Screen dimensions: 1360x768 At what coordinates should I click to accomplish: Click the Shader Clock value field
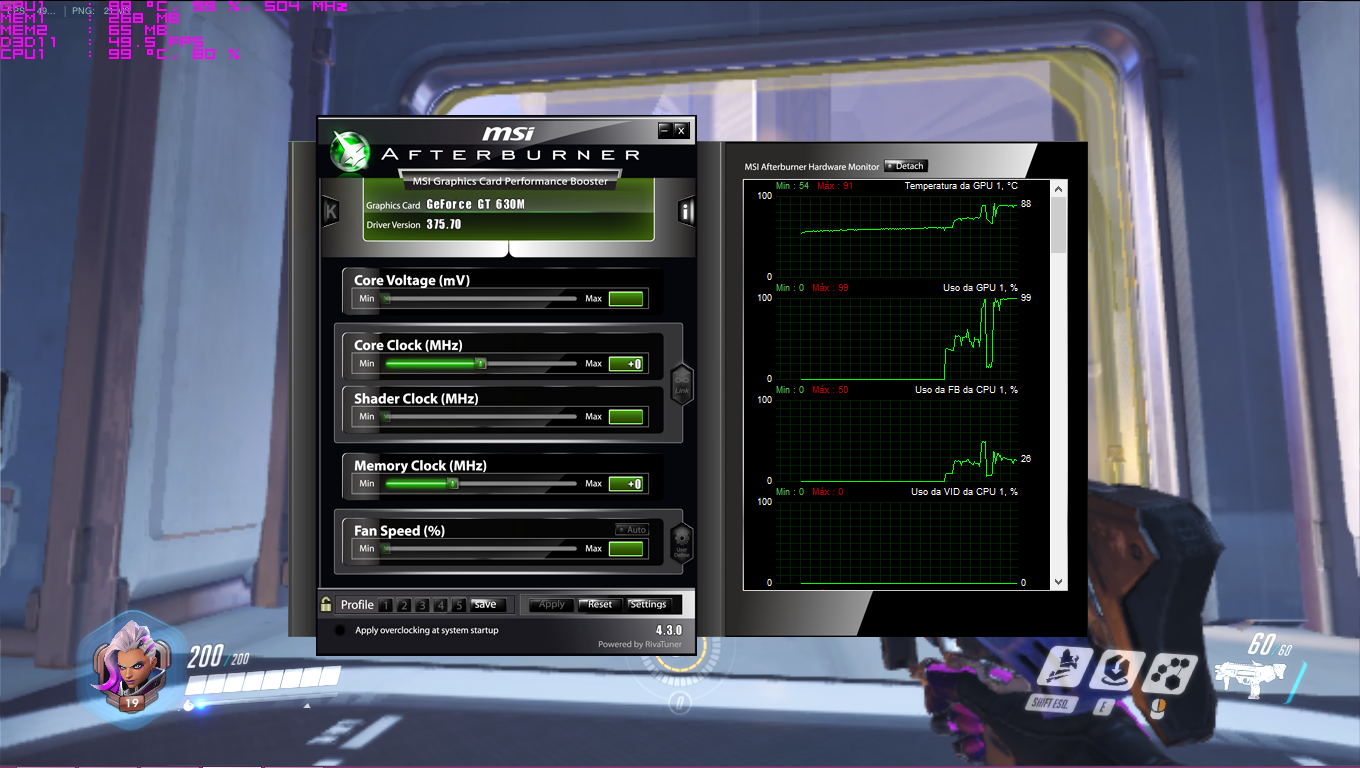626,416
